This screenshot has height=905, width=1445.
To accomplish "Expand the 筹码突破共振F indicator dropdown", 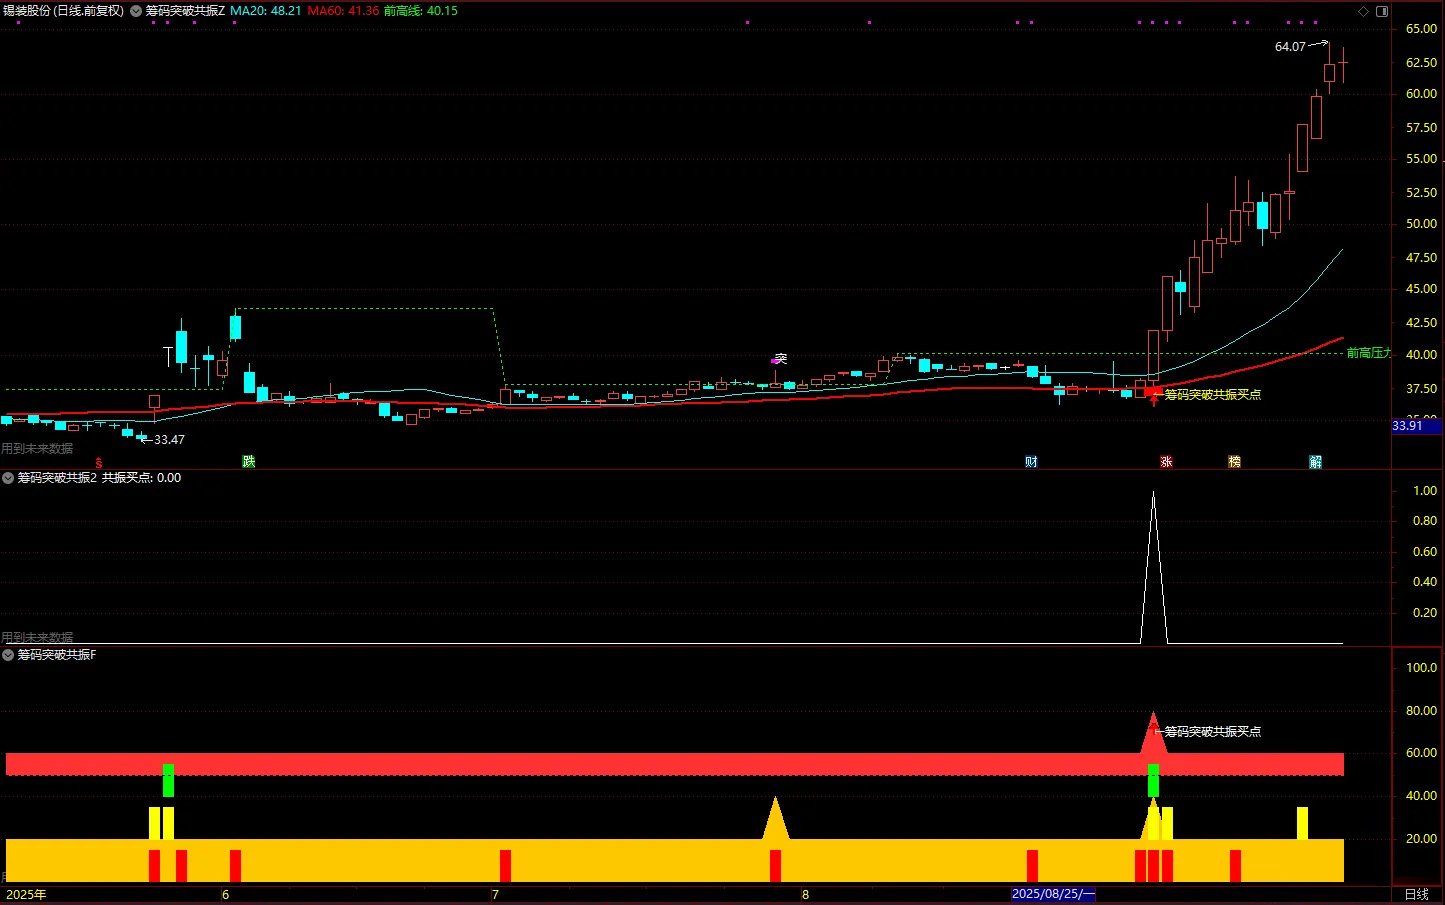I will (x=8, y=655).
